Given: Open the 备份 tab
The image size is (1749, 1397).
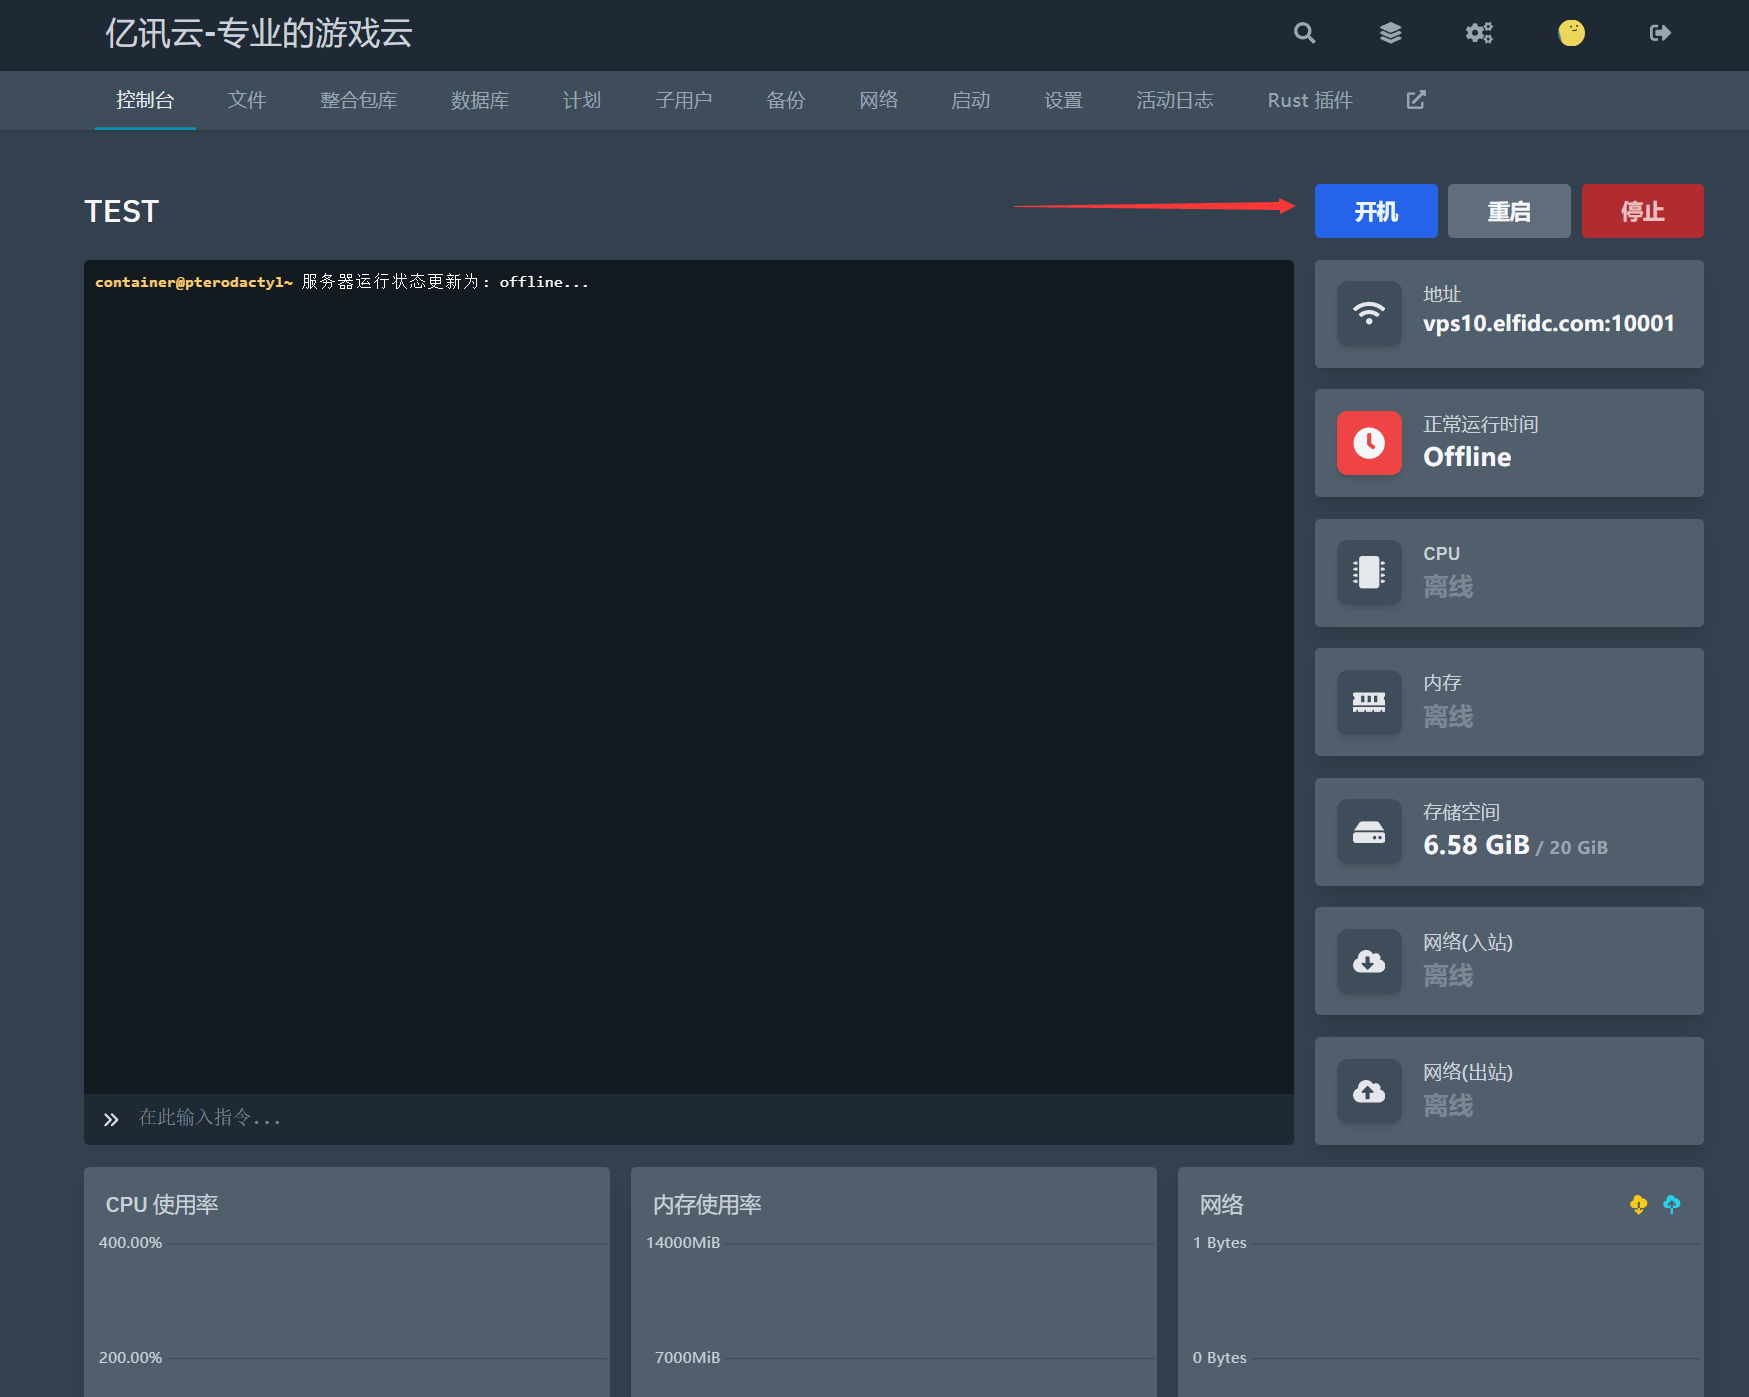Looking at the screenshot, I should [786, 100].
